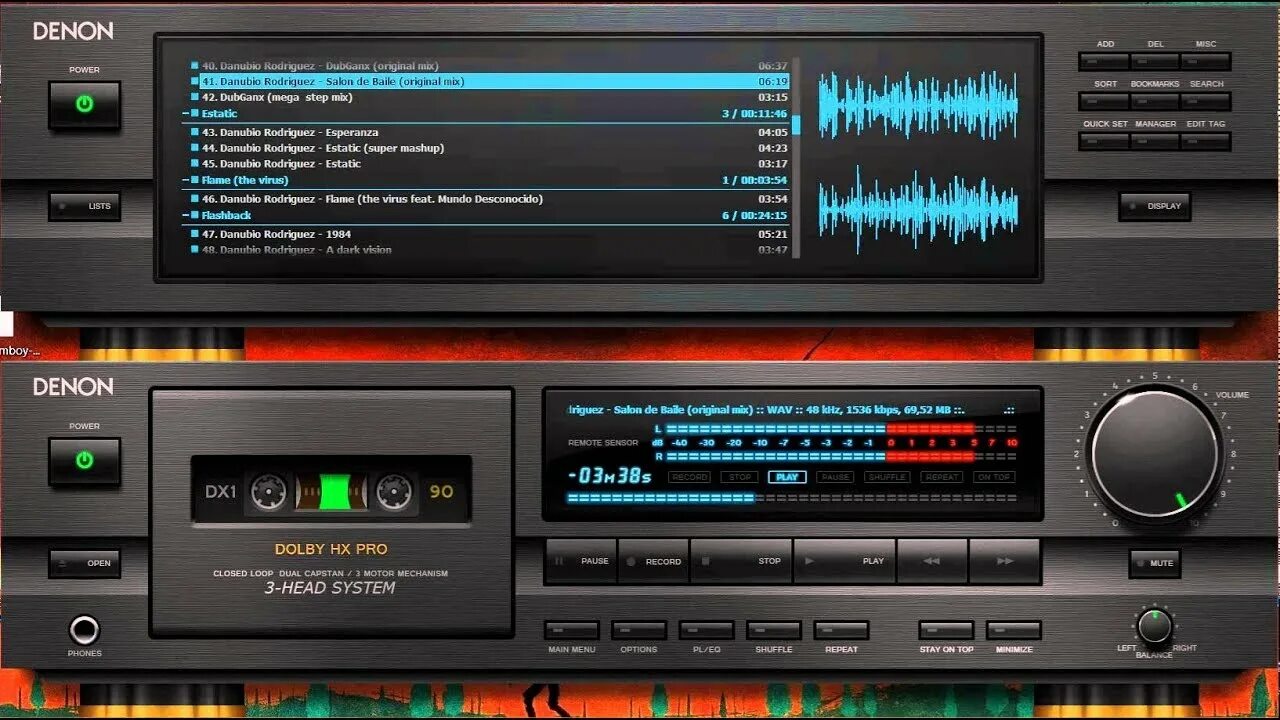Screen dimensions: 1280x720
Task: Click the 3 / 00:11:46 Estatic group total
Action: click(755, 114)
